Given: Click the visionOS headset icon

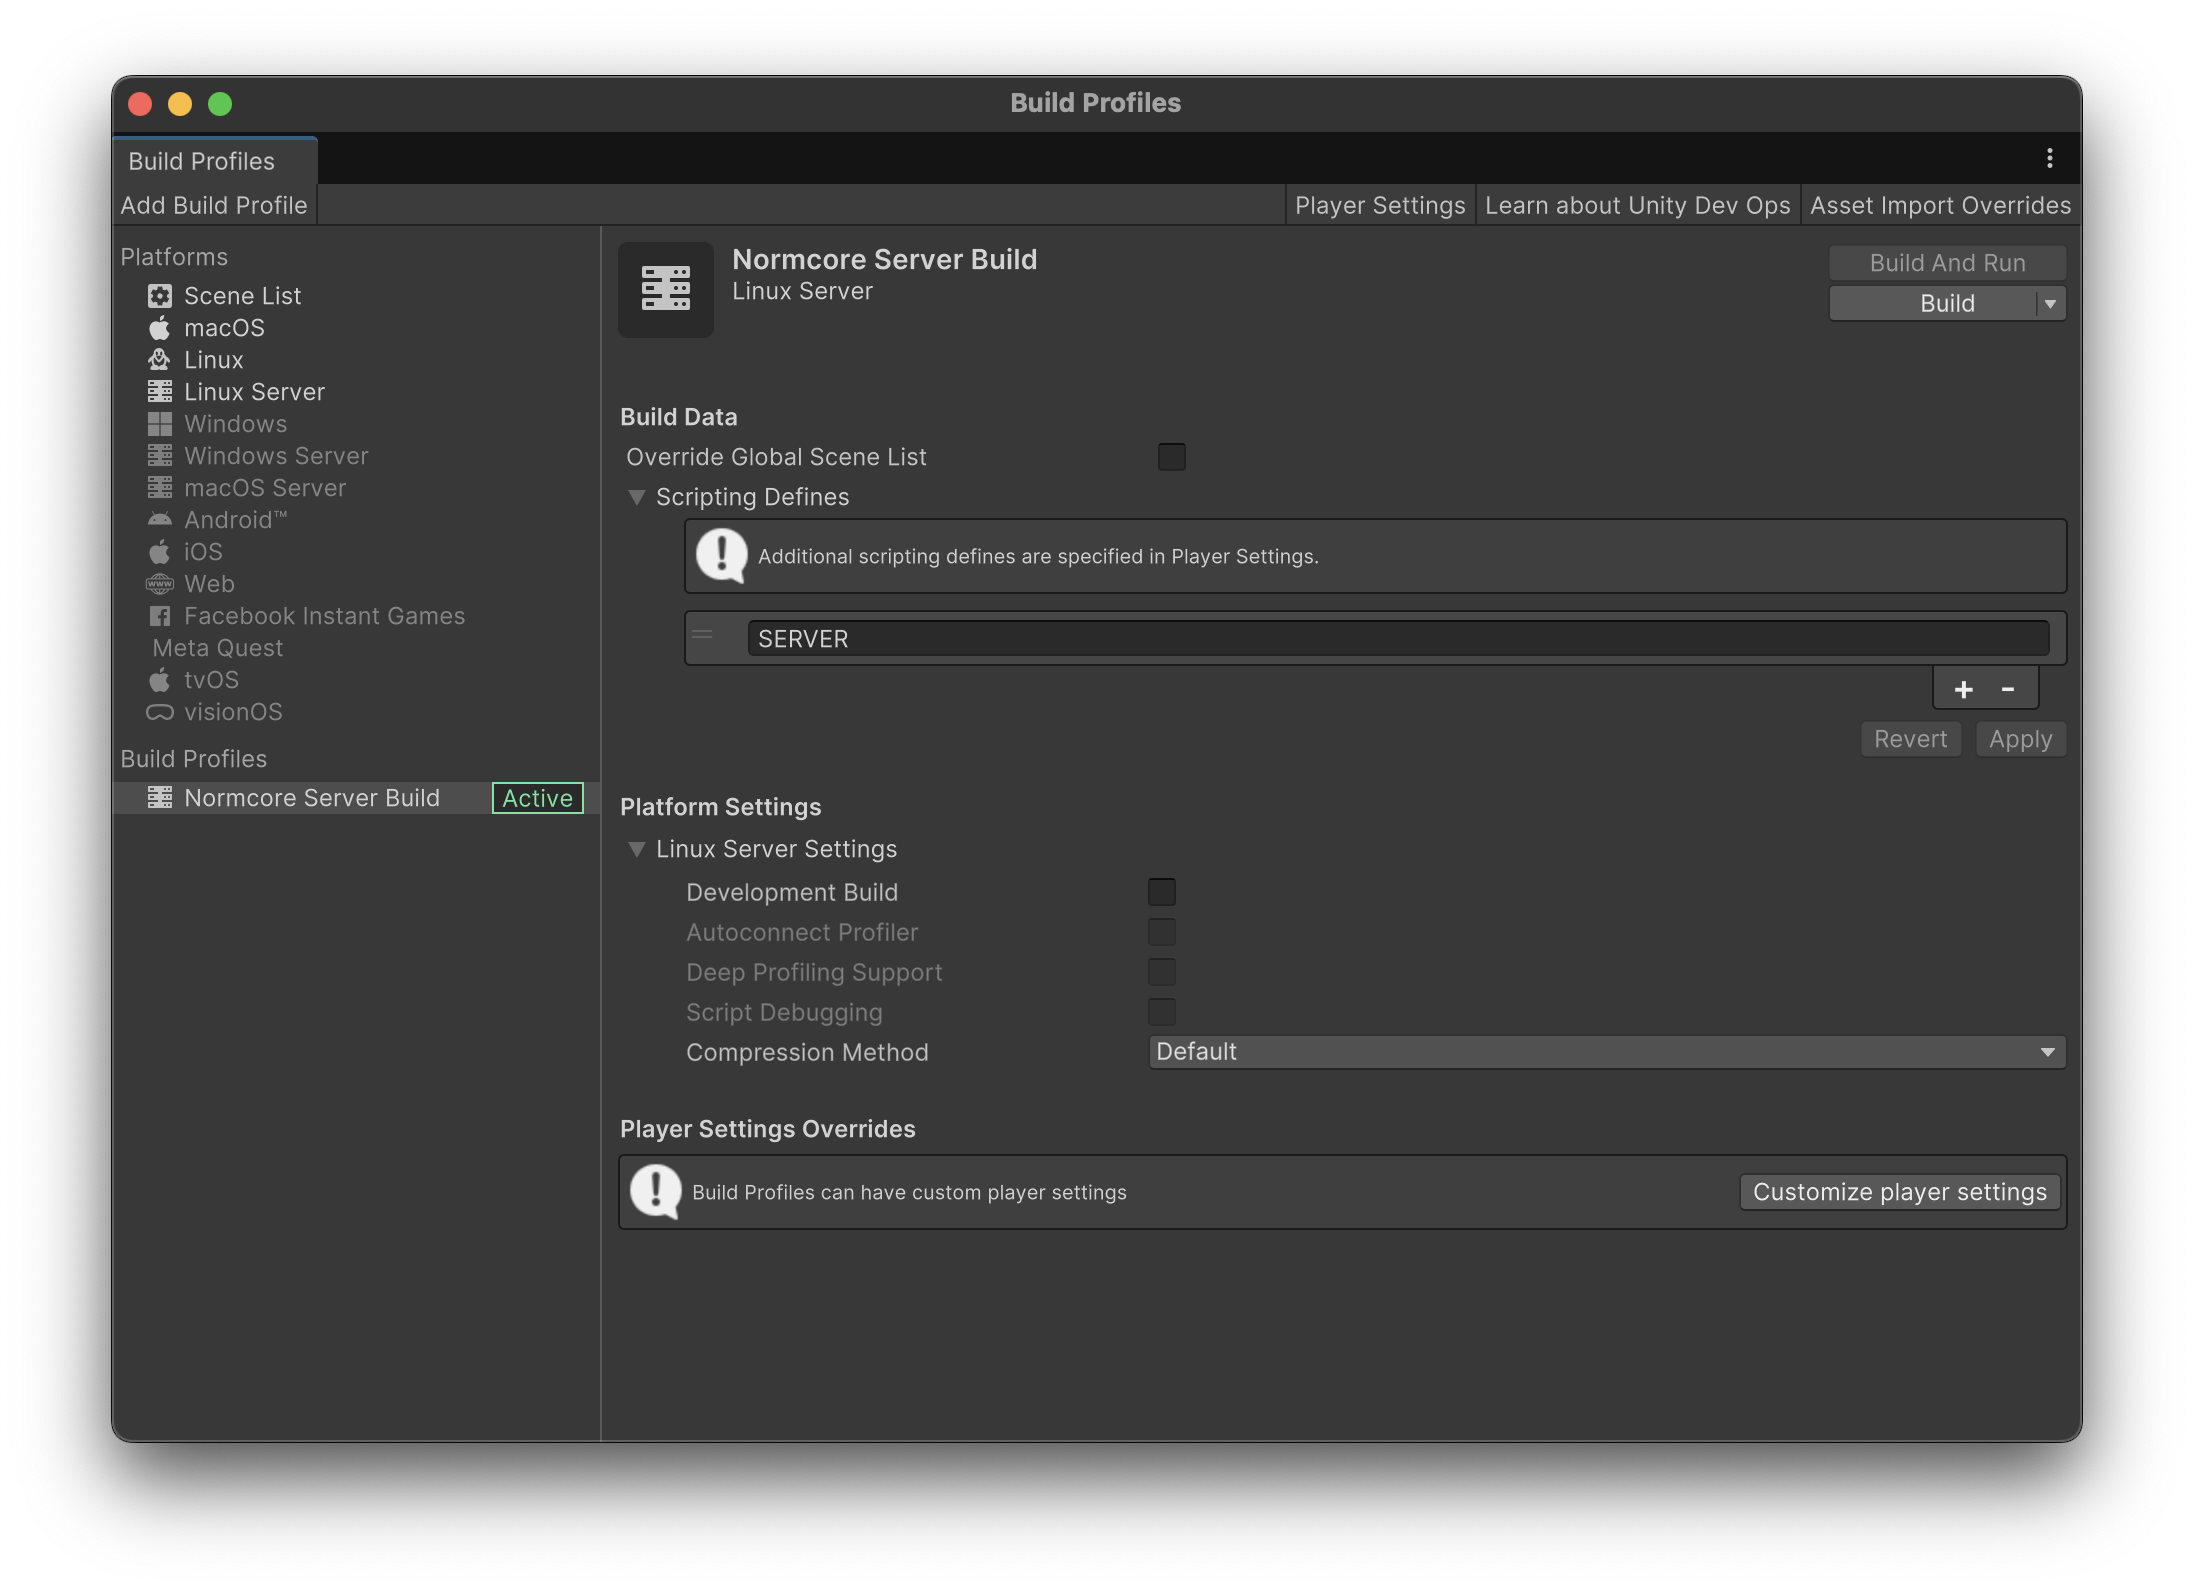Looking at the screenshot, I should coord(160,712).
